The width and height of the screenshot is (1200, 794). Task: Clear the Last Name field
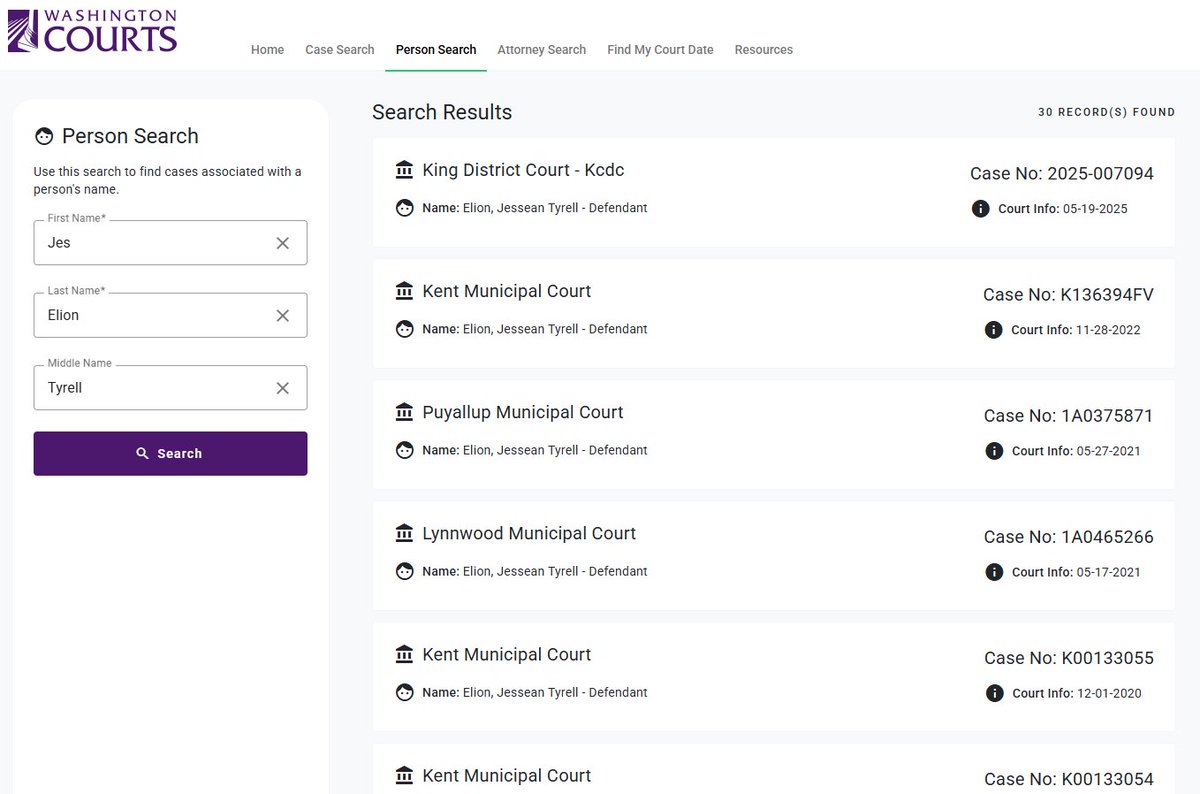tap(283, 315)
